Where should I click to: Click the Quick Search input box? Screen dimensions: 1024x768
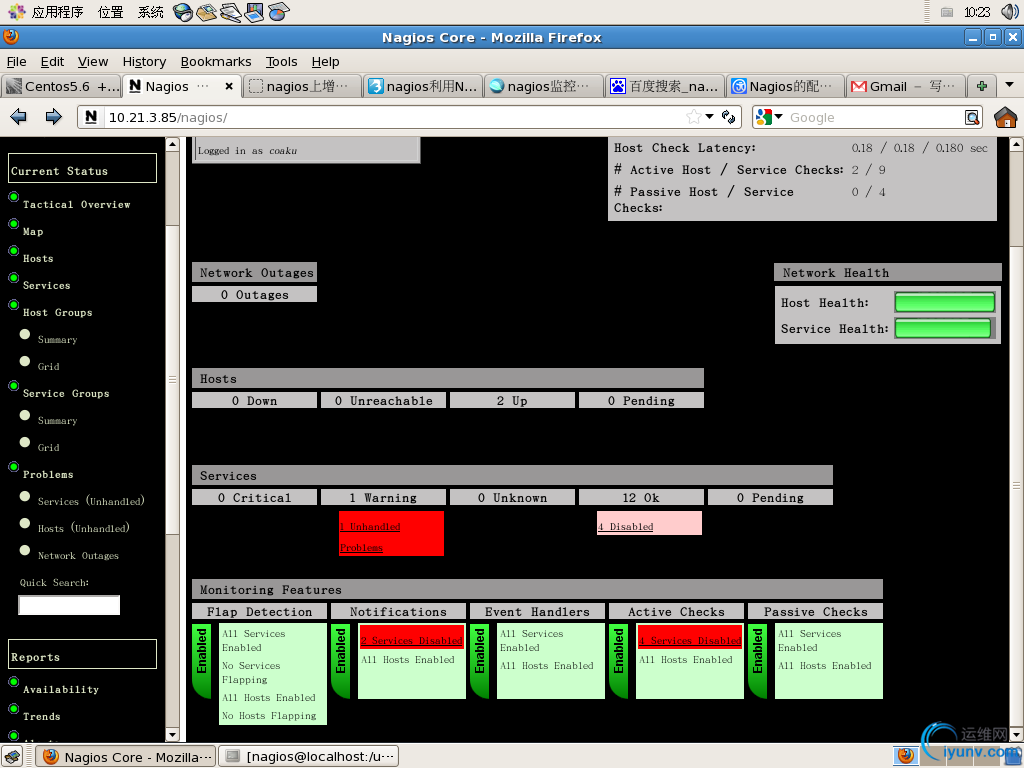point(69,605)
